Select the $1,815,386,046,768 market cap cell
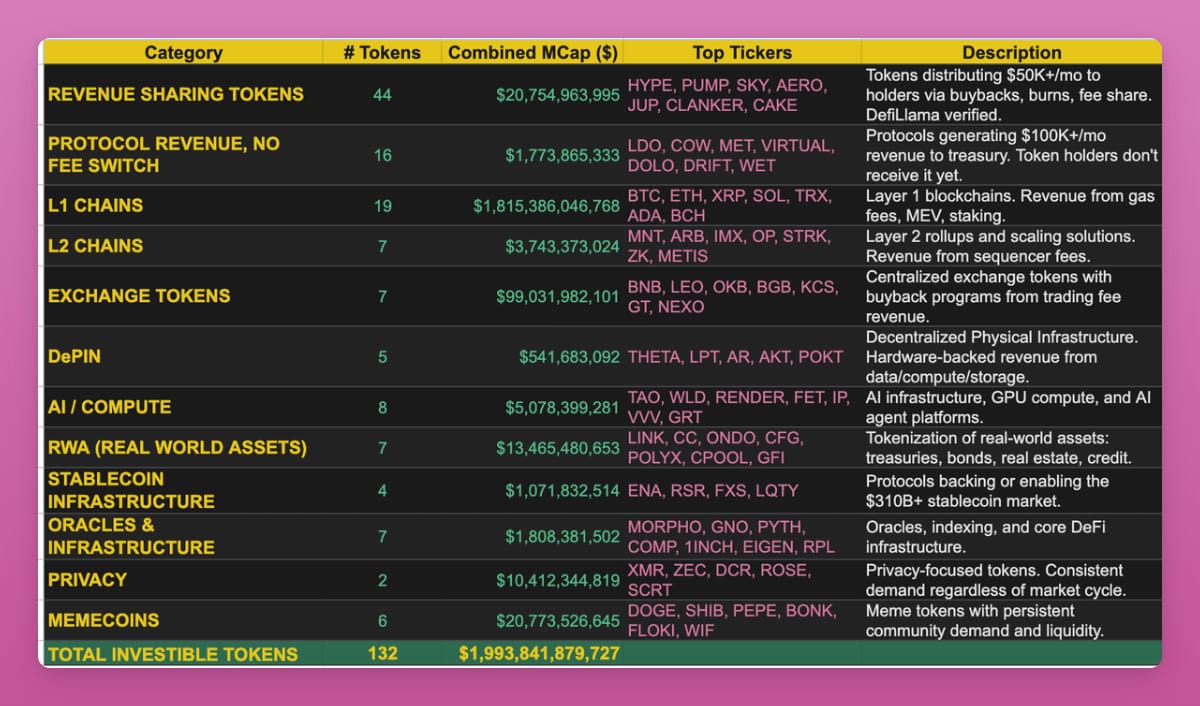Image resolution: width=1200 pixels, height=706 pixels. click(532, 206)
